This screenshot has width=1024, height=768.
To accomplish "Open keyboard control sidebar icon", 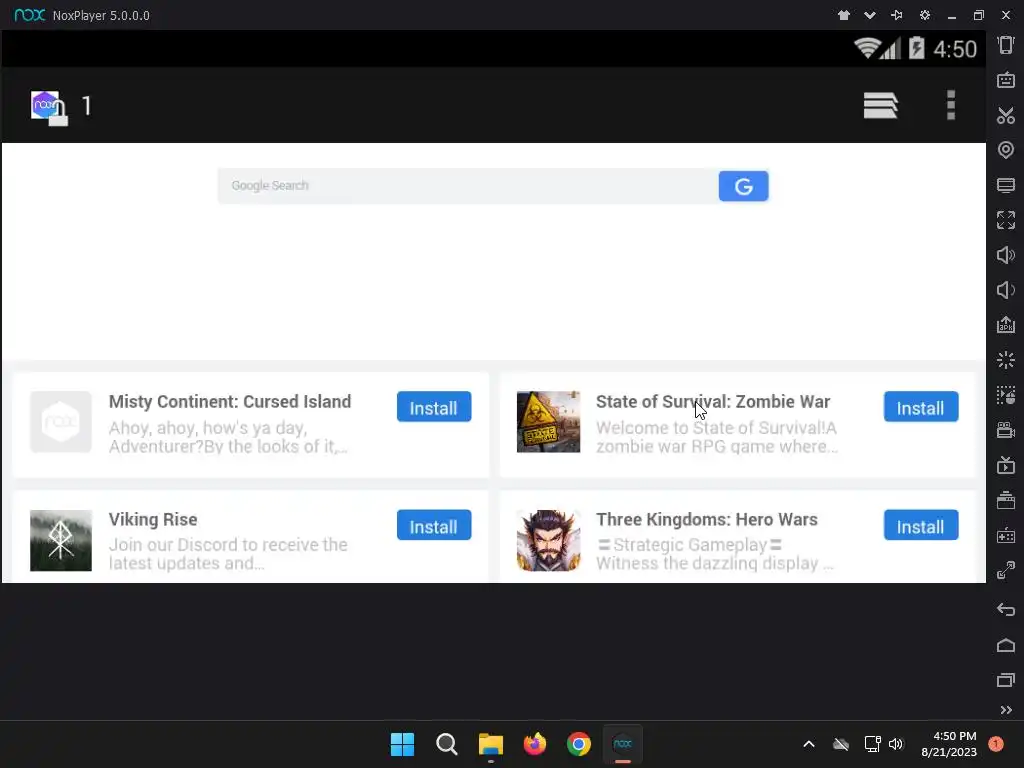I will pos(1006,80).
